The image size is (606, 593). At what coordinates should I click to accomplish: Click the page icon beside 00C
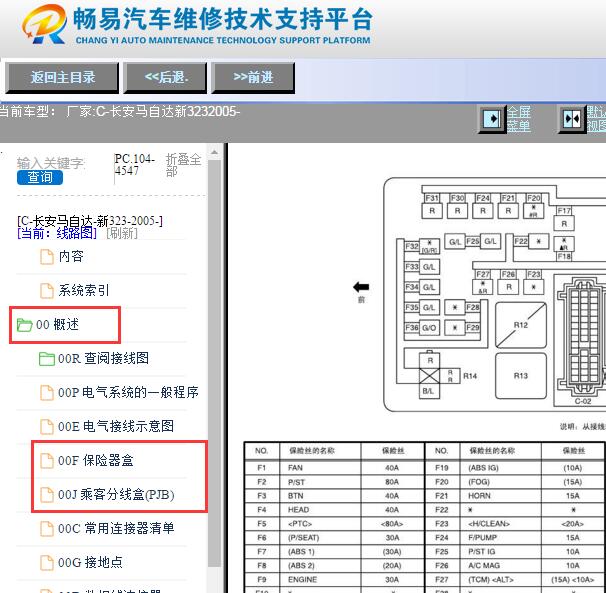click(x=47, y=529)
